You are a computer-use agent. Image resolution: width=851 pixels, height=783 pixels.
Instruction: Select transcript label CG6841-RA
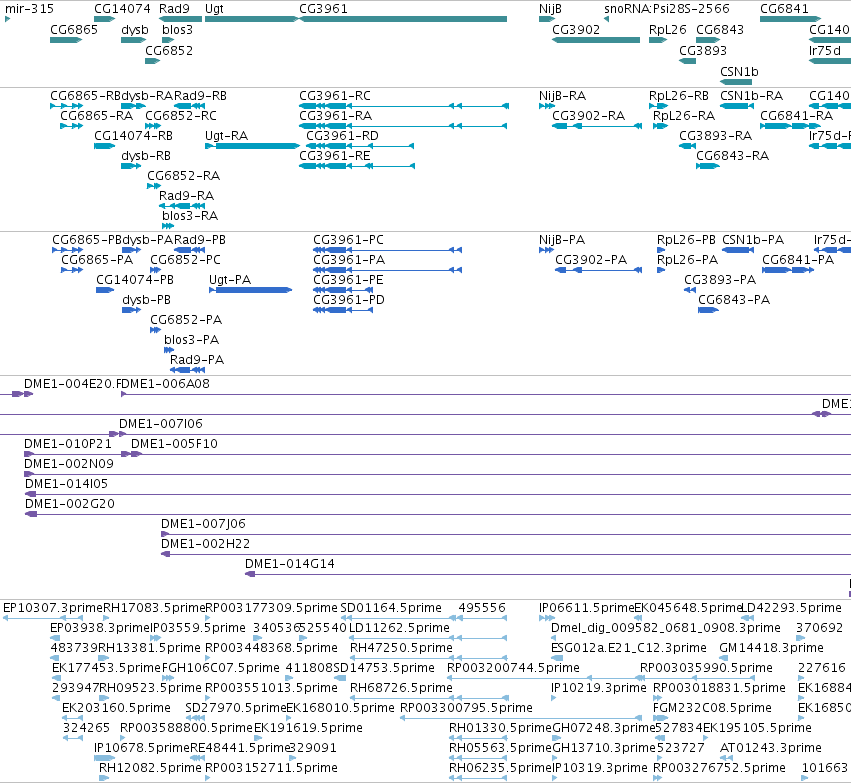[796, 116]
